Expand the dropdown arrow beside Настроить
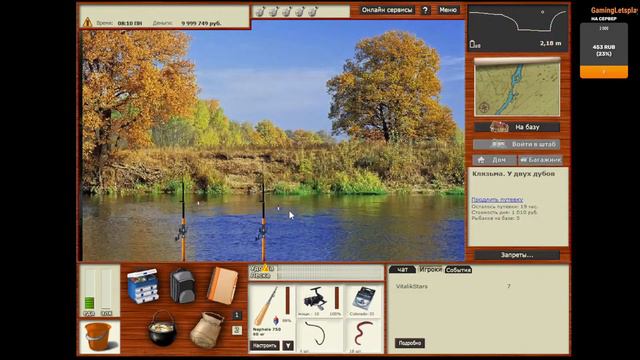This screenshot has height=360, width=640. coord(288,345)
